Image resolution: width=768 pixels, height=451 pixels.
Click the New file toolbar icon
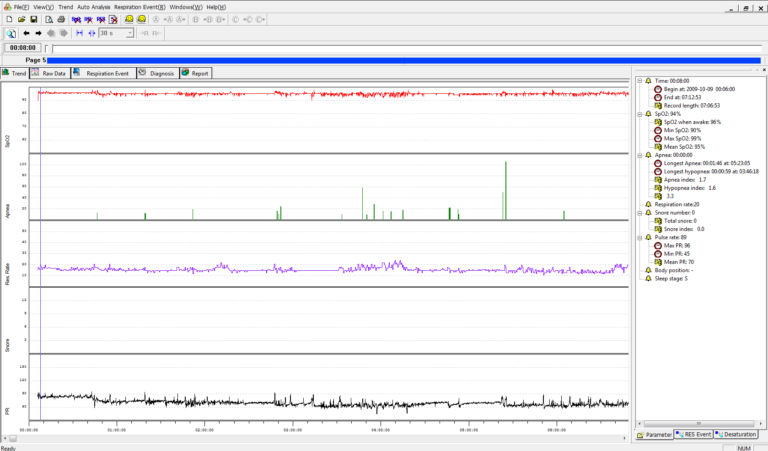pyautogui.click(x=9, y=19)
